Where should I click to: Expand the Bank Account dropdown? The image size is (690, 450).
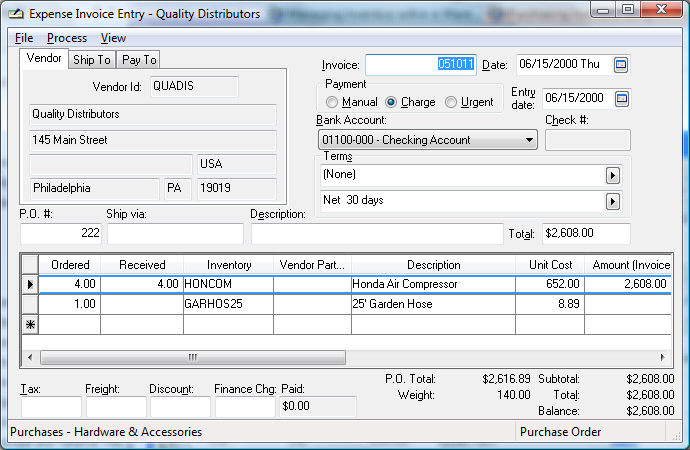tap(529, 140)
